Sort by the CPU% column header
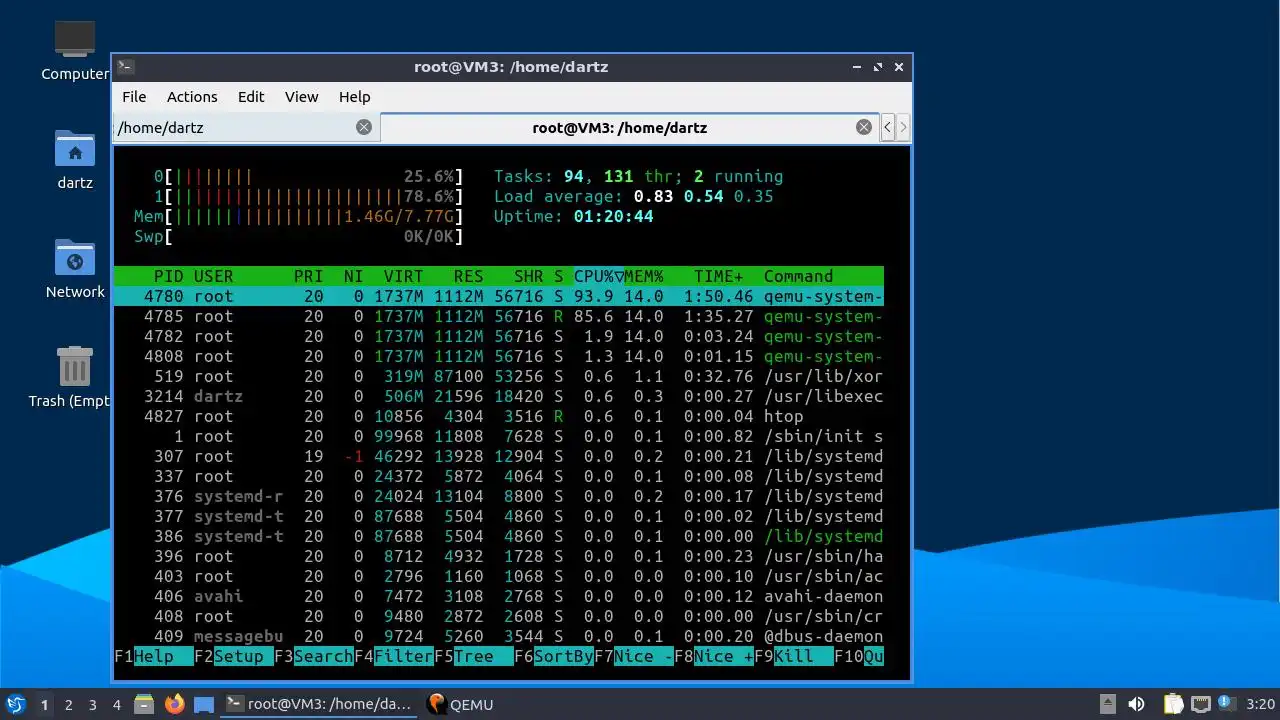 tap(594, 277)
